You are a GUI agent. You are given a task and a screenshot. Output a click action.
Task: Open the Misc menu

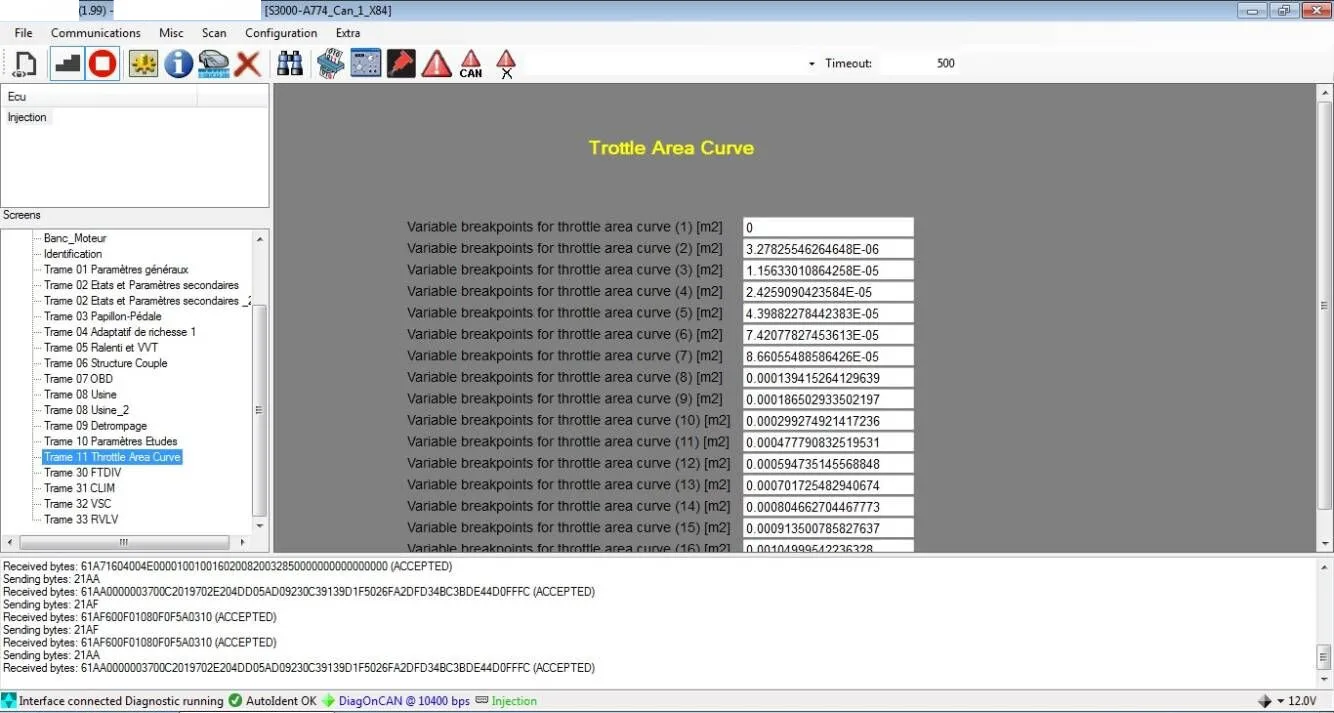pos(171,33)
